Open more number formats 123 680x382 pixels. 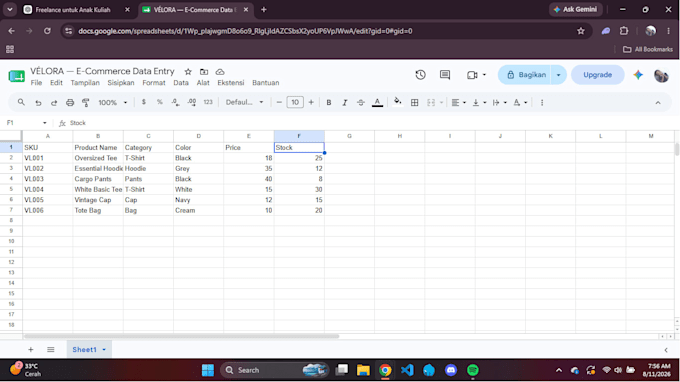point(208,102)
